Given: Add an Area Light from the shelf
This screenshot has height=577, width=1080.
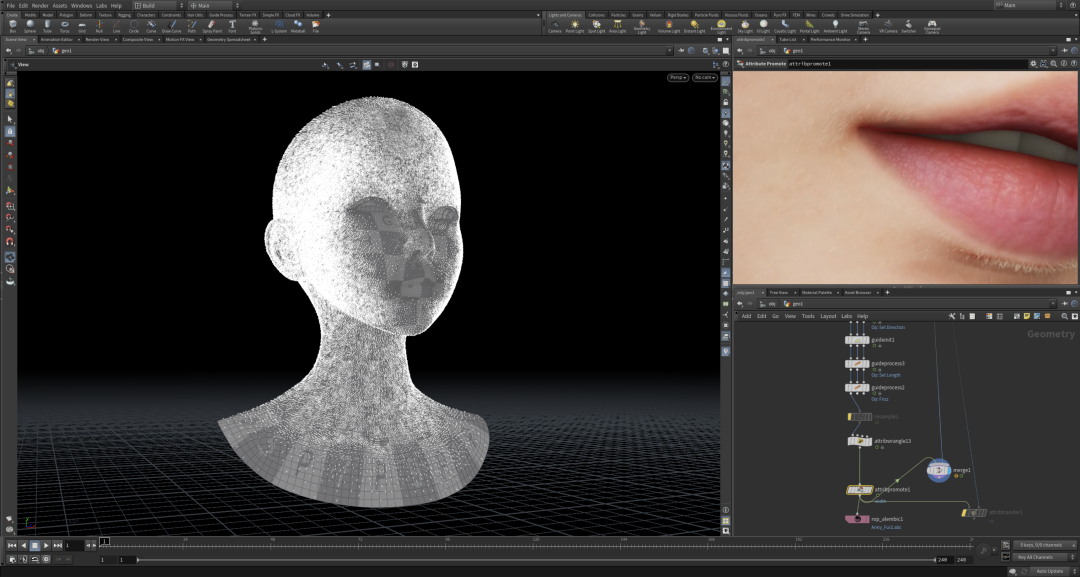Looking at the screenshot, I should coord(617,26).
